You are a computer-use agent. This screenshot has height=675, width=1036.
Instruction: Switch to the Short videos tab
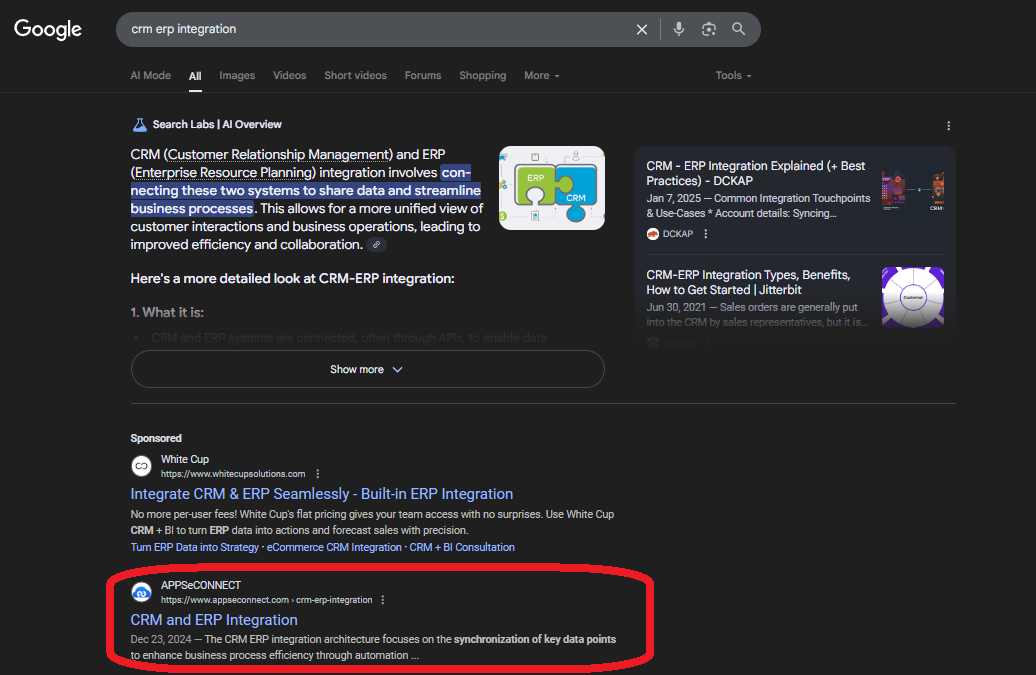355,75
